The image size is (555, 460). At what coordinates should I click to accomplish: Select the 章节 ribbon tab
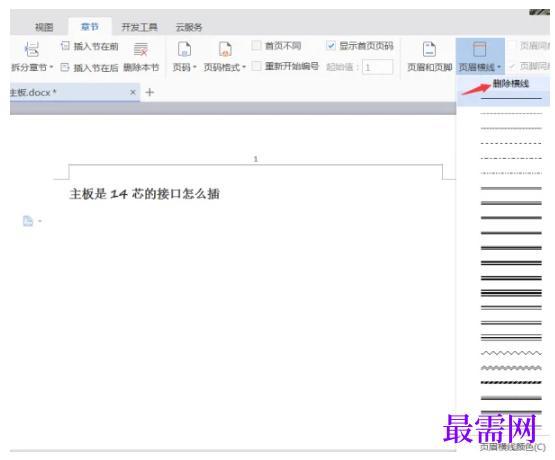[90, 27]
